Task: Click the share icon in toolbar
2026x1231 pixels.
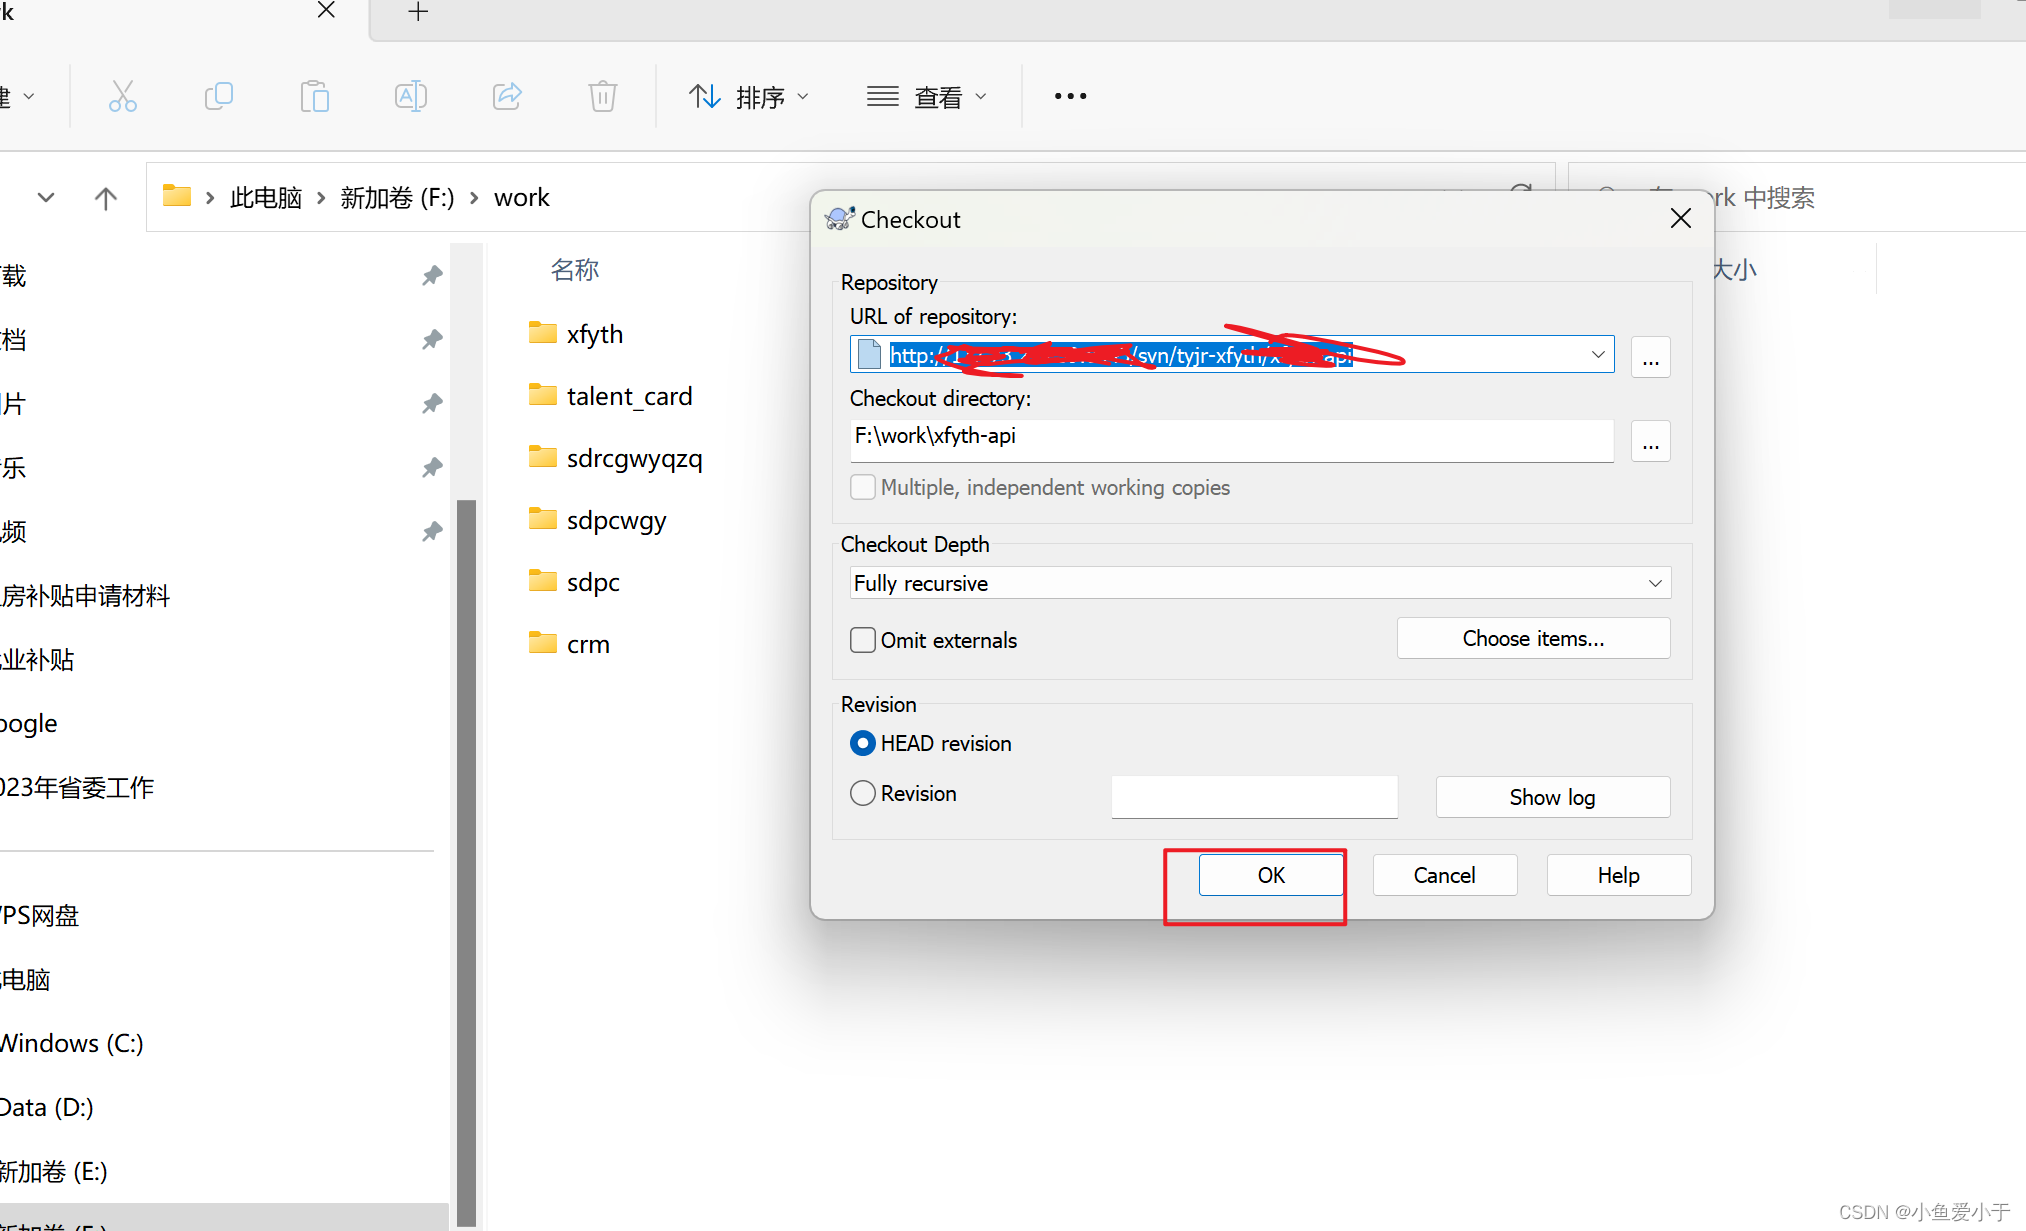Action: (507, 97)
